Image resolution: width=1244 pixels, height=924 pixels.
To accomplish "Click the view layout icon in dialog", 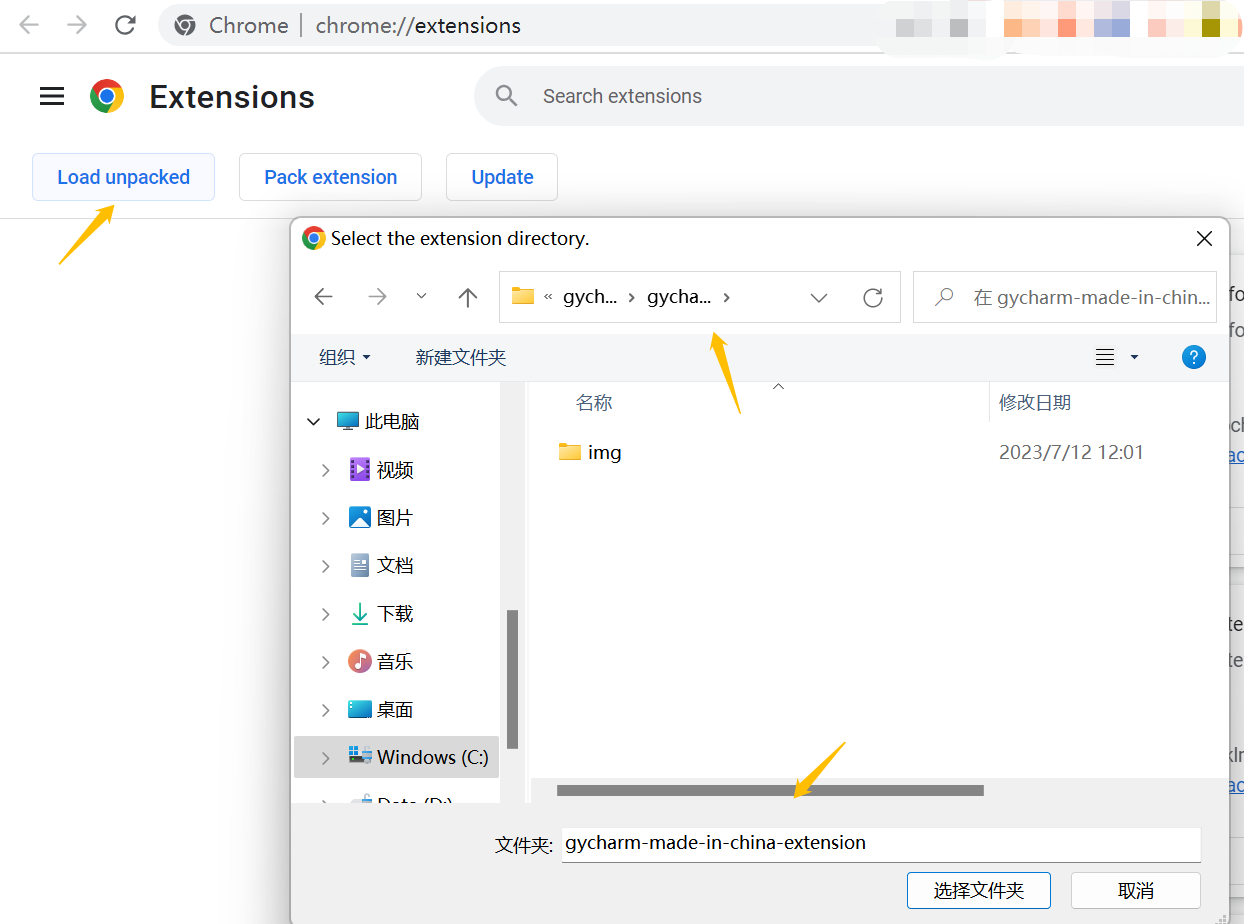I will (x=1105, y=357).
